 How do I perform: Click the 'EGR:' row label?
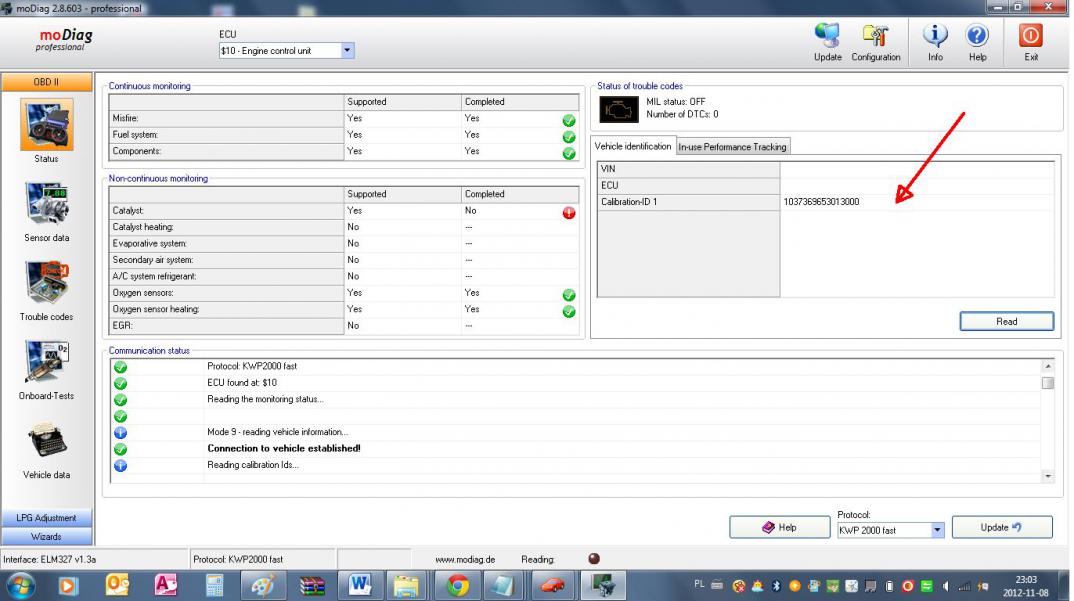123,326
